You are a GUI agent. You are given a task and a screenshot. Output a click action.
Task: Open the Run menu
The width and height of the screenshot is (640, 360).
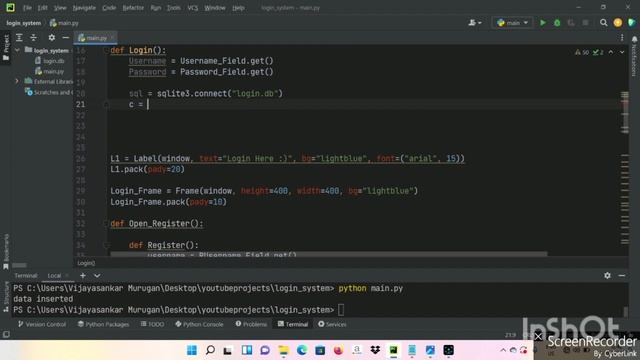(x=156, y=8)
